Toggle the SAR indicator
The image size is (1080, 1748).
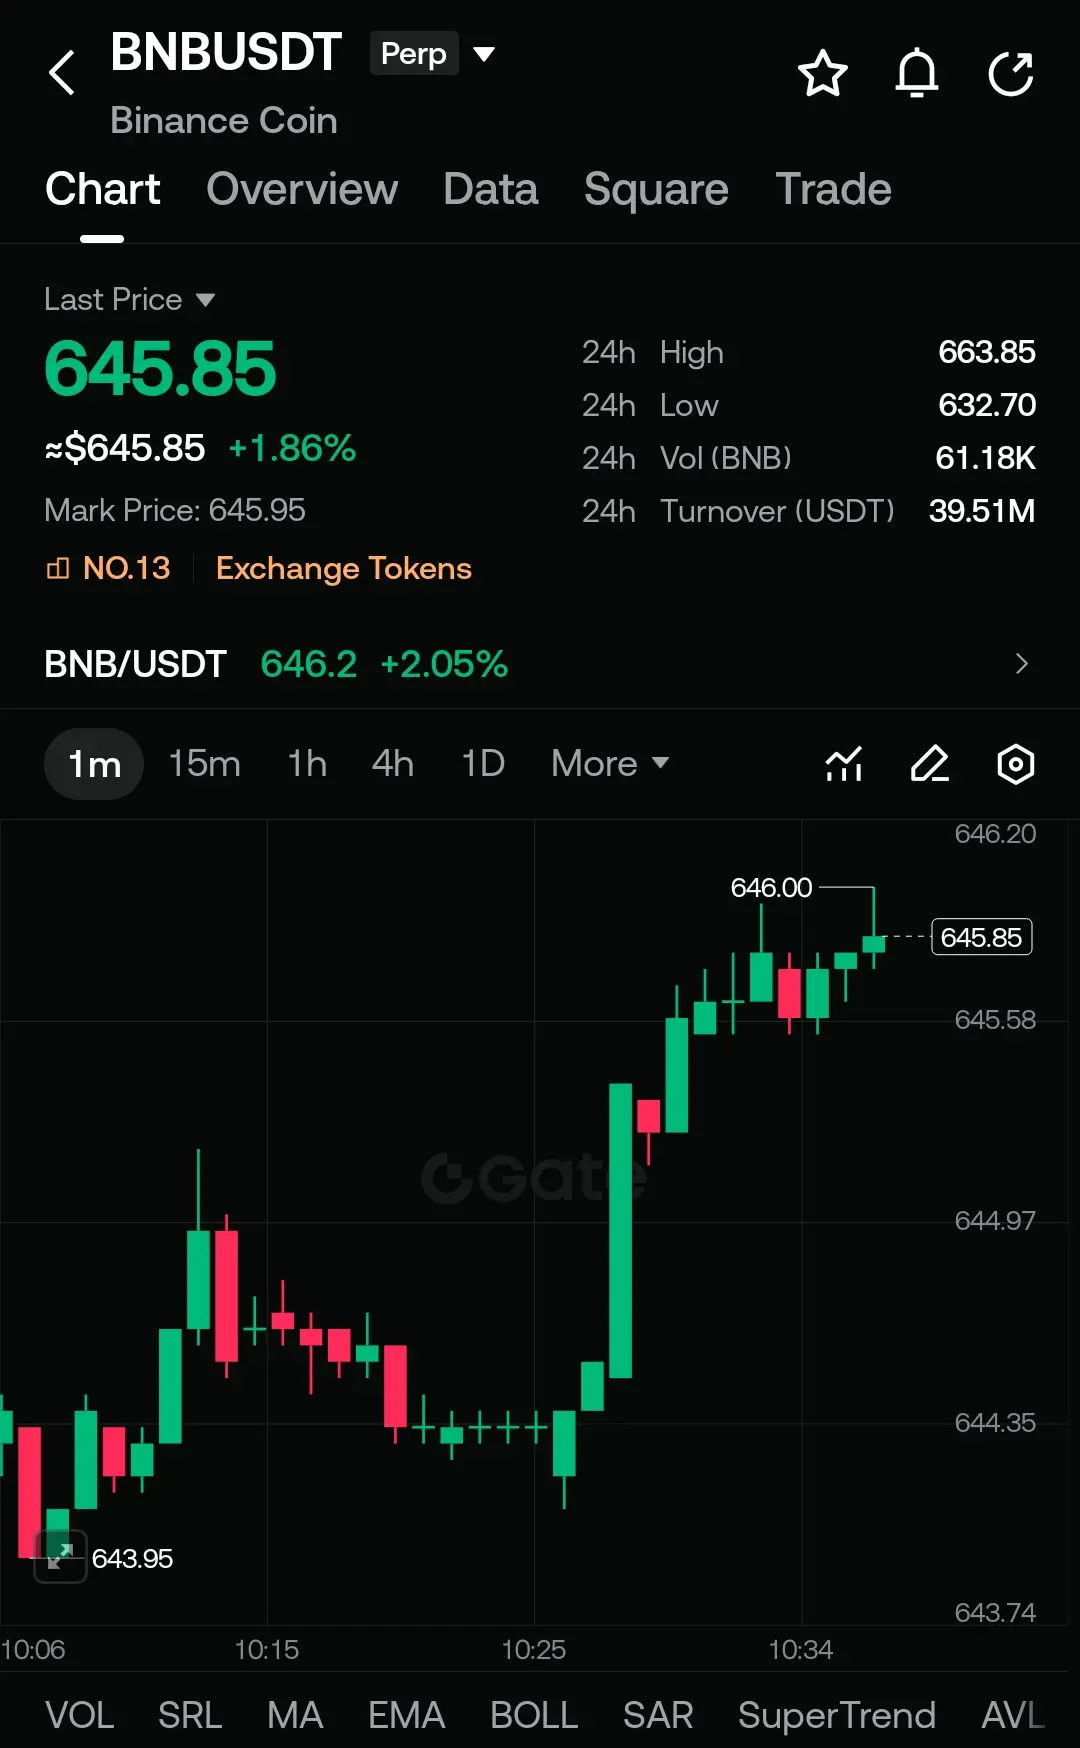coord(658,1715)
